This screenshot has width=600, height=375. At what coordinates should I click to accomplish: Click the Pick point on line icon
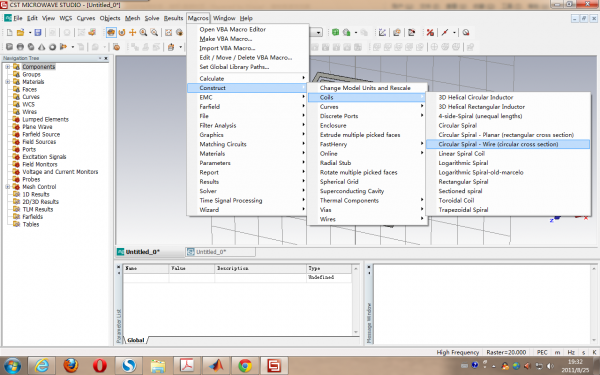[445, 33]
